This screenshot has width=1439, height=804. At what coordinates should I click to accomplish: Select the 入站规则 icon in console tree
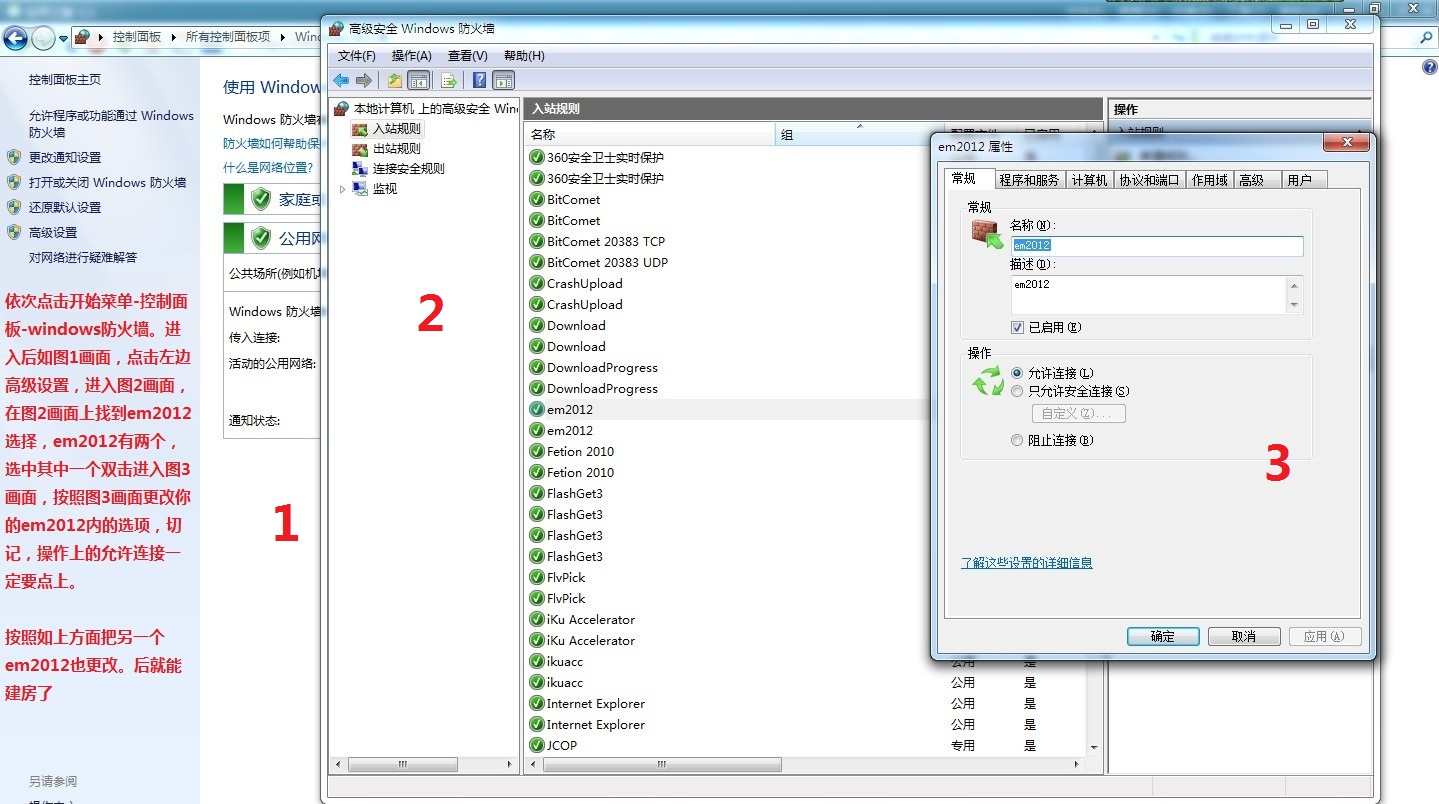pos(360,129)
